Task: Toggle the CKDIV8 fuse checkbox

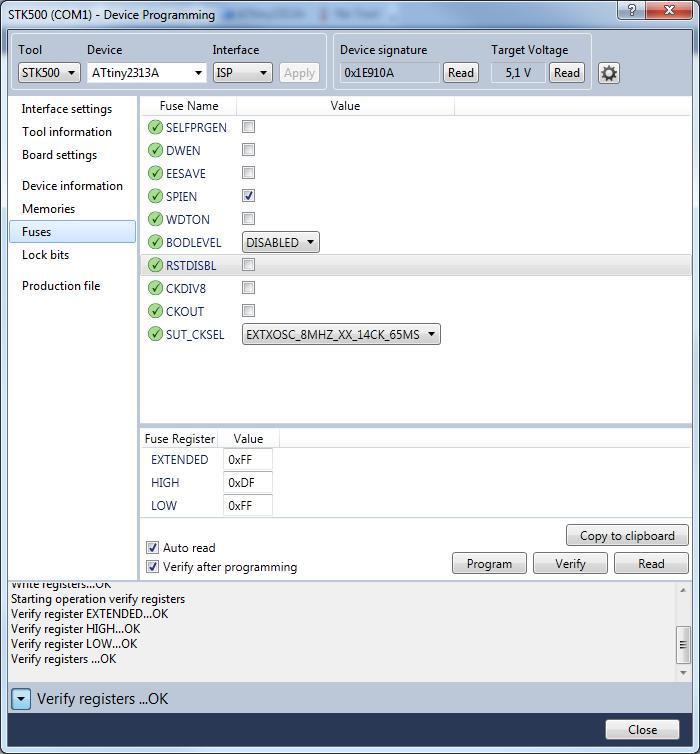Action: (x=249, y=288)
